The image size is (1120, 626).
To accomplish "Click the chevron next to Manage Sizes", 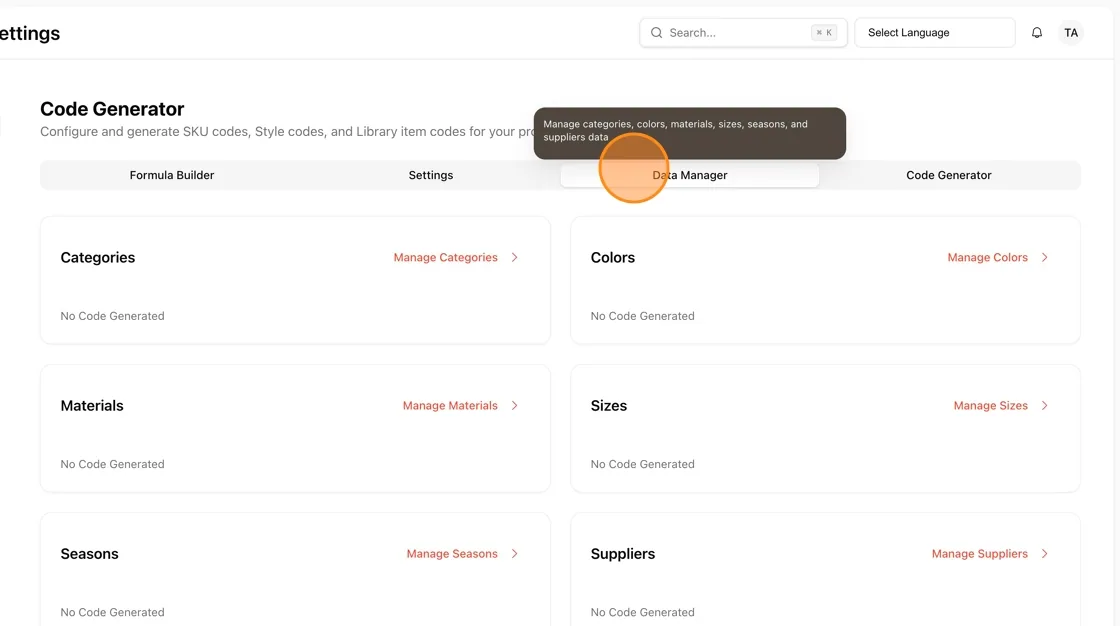I will (x=1044, y=405).
